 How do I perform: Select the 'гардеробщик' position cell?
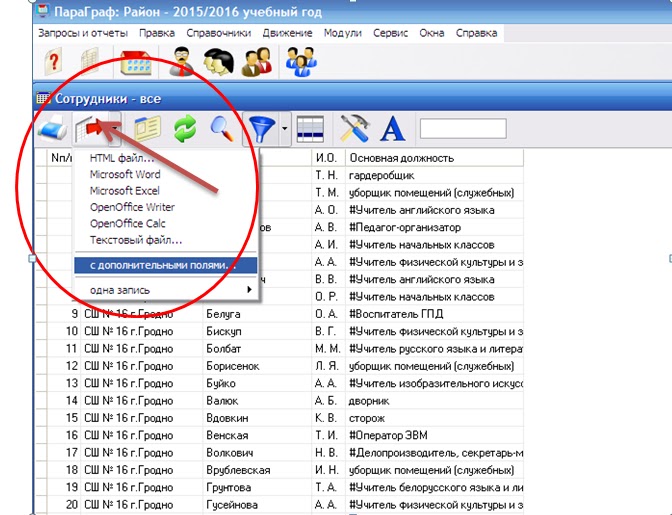[x=434, y=175]
